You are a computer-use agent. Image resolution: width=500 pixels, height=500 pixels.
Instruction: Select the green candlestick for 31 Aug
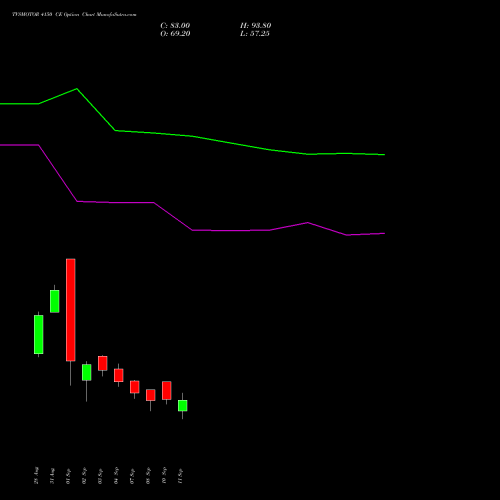point(55,301)
